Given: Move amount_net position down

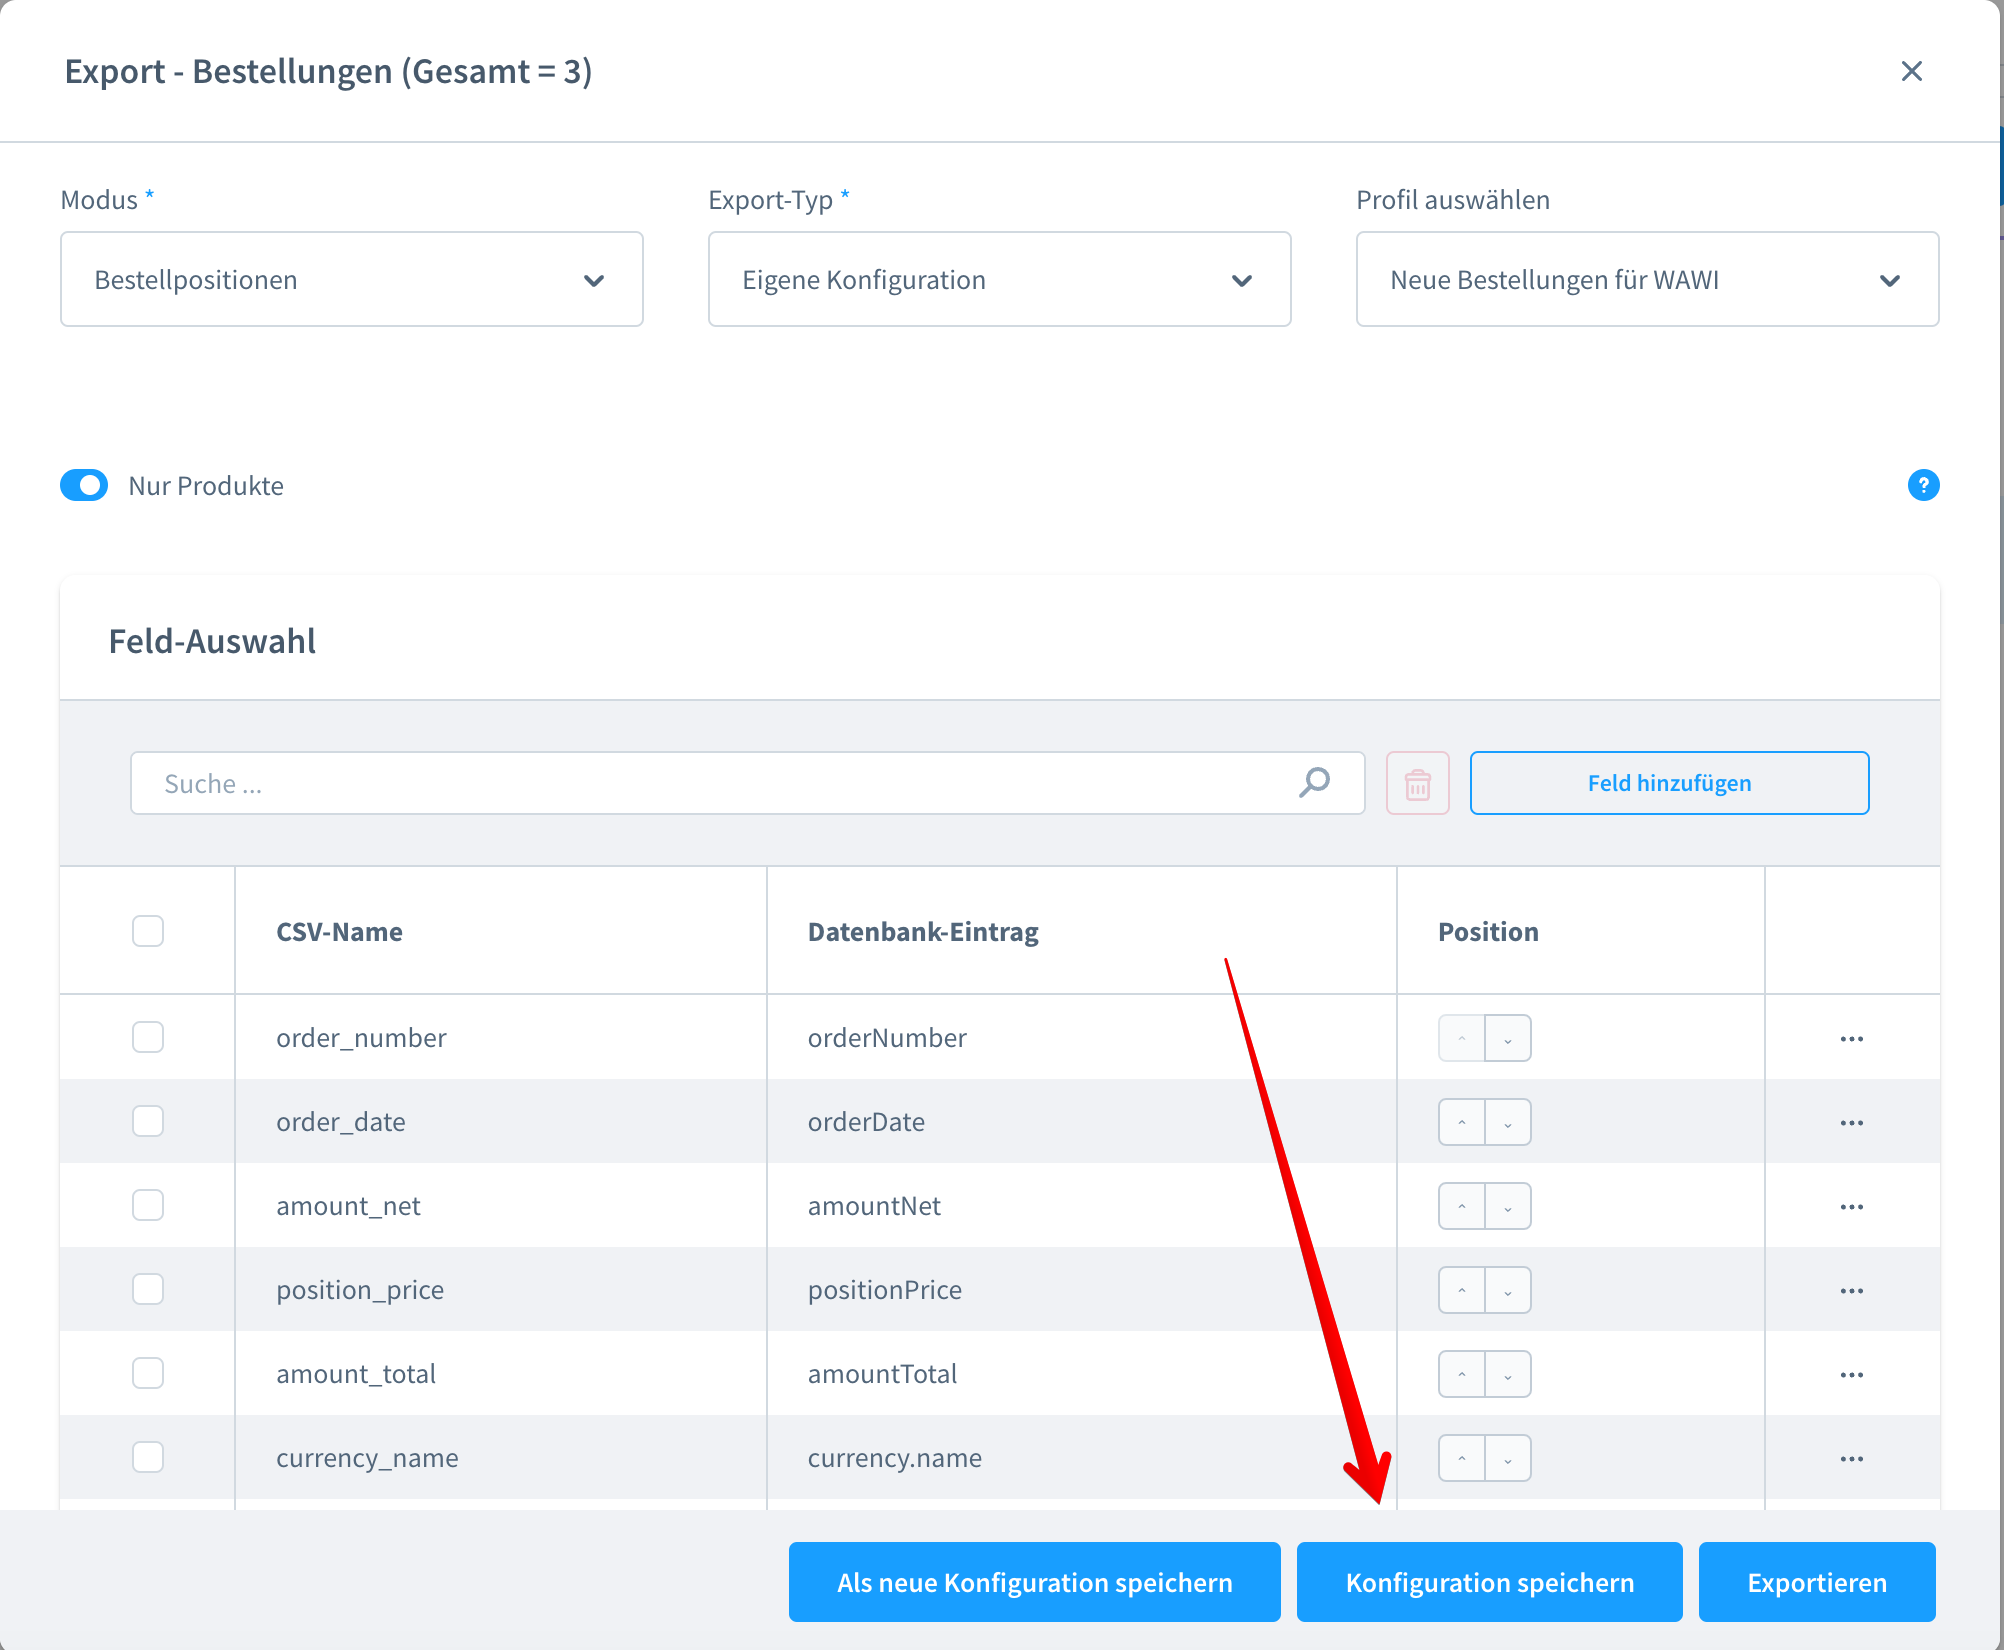Looking at the screenshot, I should [1508, 1207].
